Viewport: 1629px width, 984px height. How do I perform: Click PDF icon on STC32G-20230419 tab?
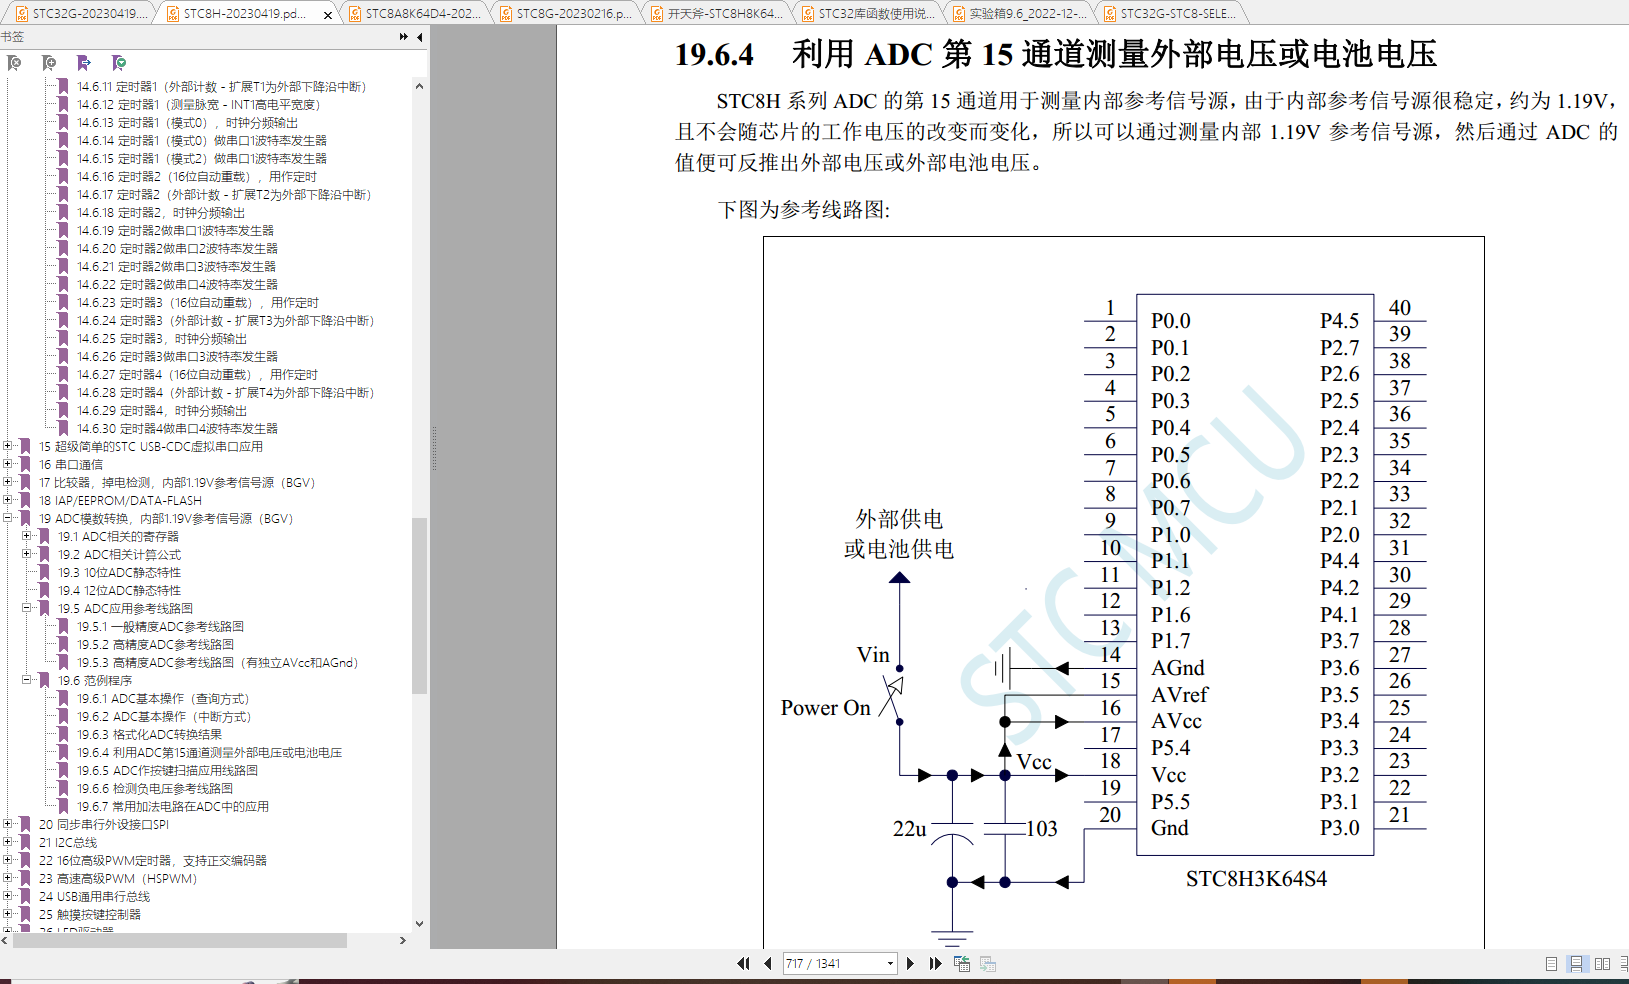[21, 14]
